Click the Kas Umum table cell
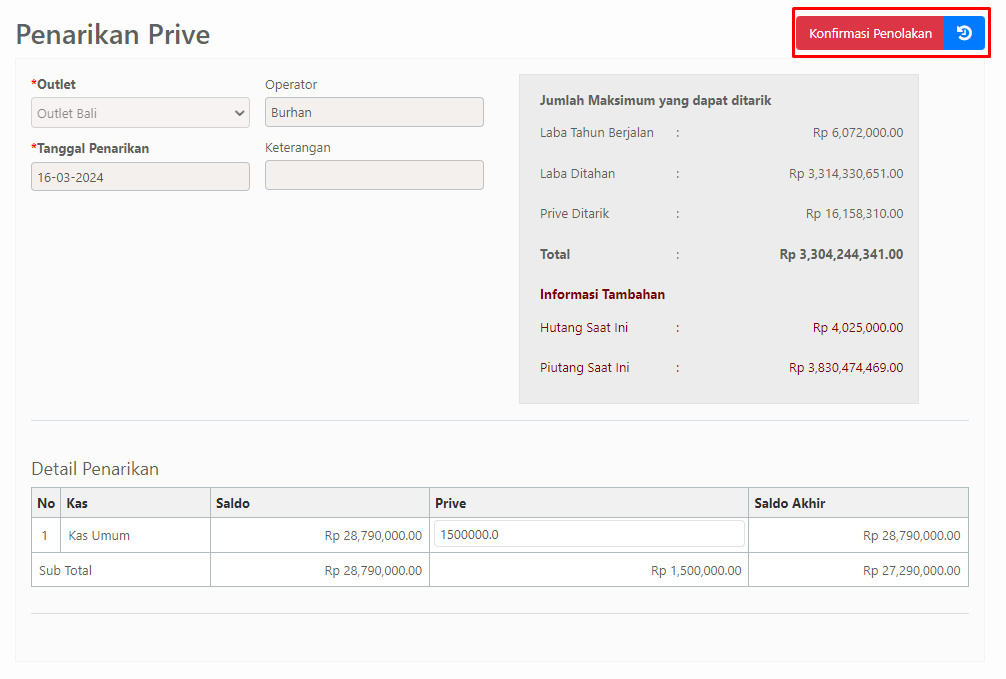 click(135, 535)
